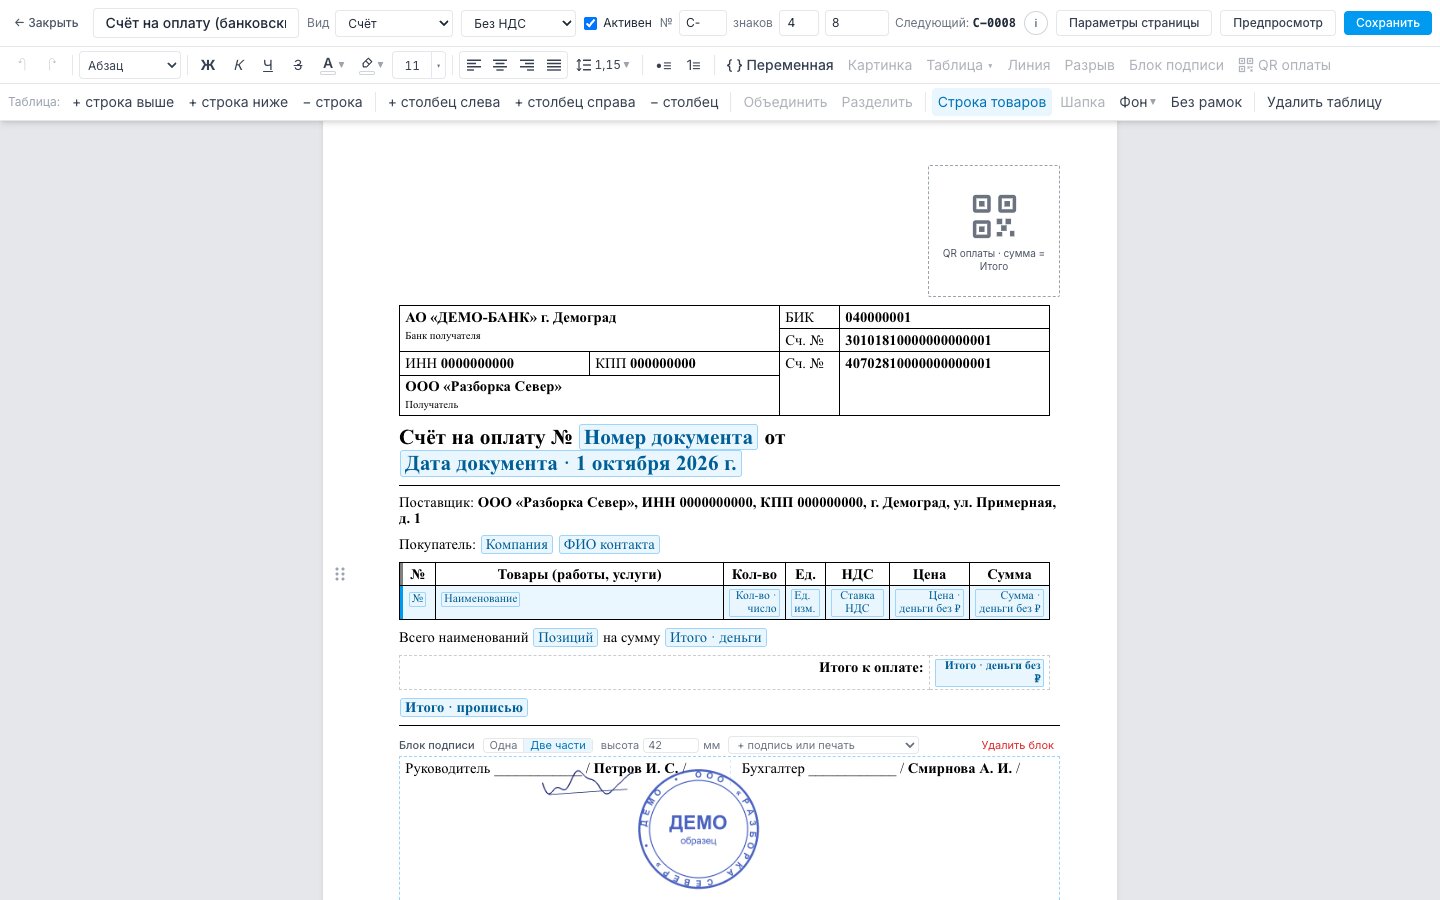Open text color picker
This screenshot has height=900, width=1440.
coord(332,65)
